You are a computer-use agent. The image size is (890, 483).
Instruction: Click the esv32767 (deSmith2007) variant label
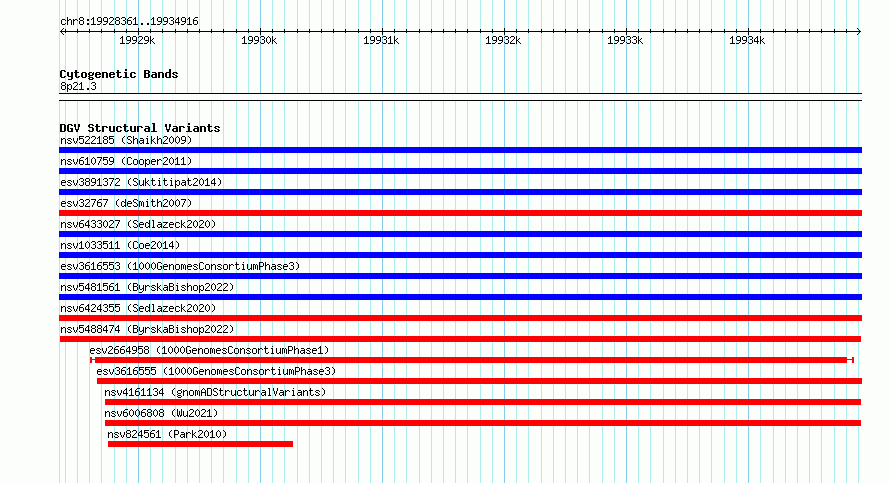coord(126,203)
